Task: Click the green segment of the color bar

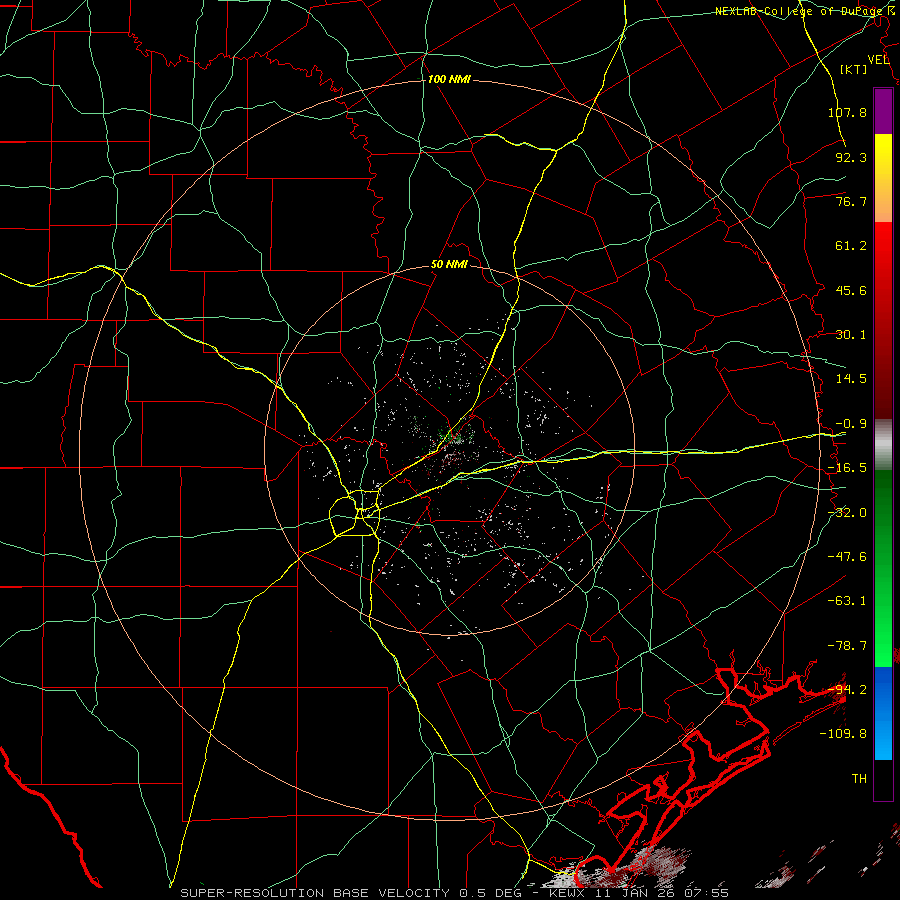Action: click(x=883, y=568)
